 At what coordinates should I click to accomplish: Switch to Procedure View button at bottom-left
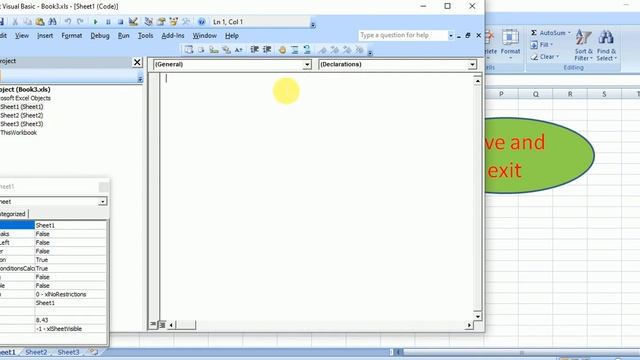[x=153, y=324]
